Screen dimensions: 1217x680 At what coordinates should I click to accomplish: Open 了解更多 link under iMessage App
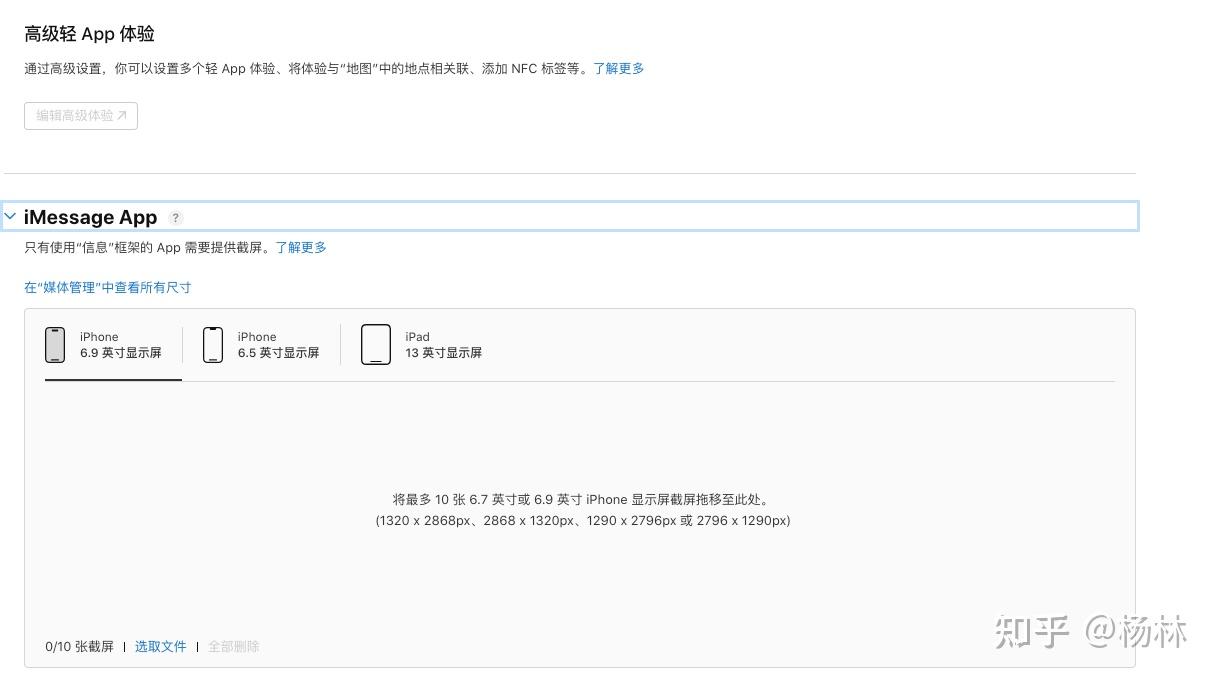[x=301, y=248]
